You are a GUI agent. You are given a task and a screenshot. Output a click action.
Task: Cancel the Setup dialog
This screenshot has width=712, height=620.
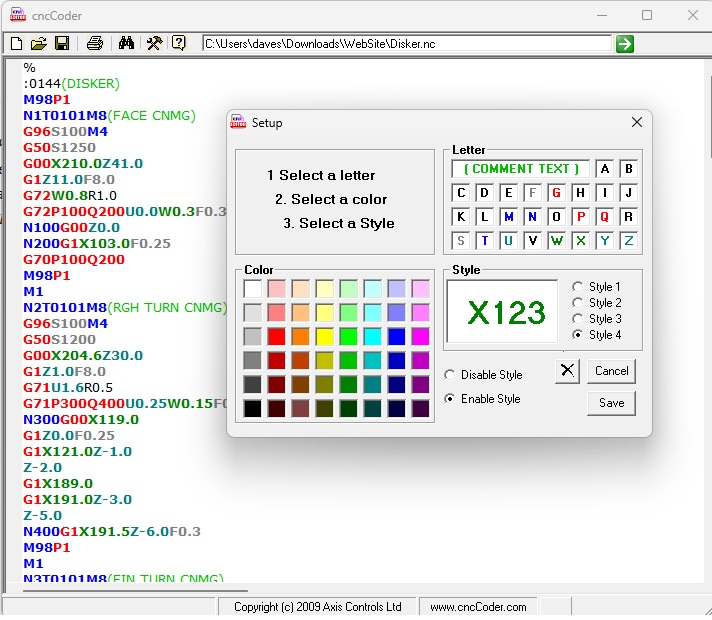(611, 371)
